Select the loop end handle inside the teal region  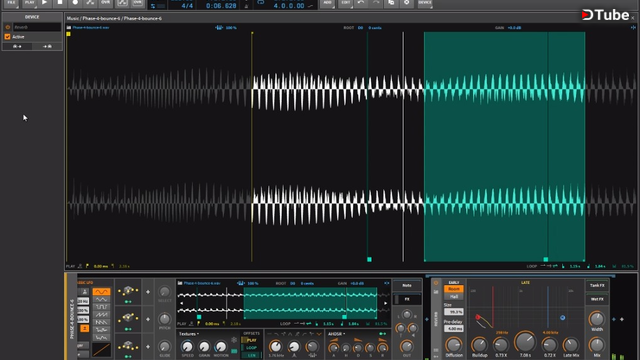(546, 259)
